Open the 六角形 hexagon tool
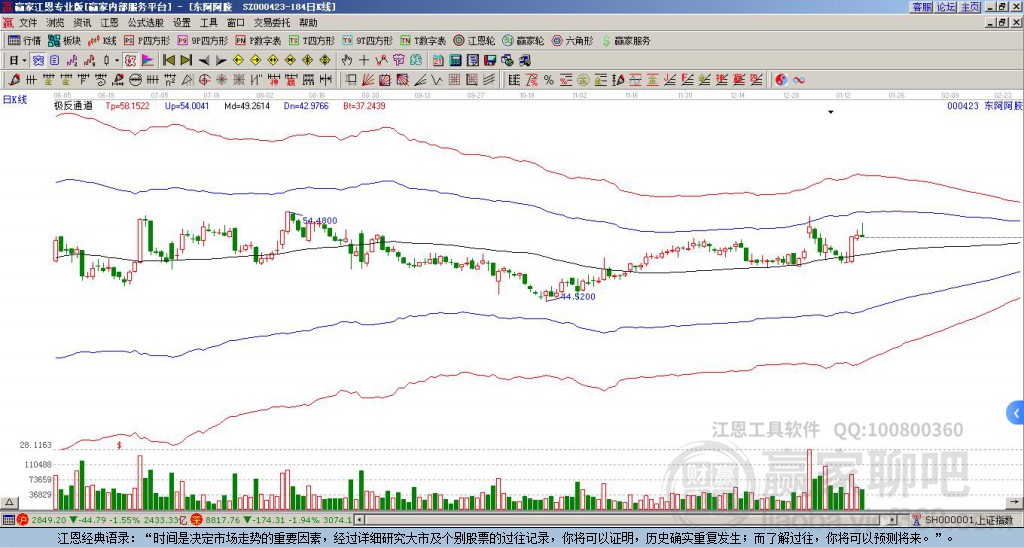 coord(573,40)
